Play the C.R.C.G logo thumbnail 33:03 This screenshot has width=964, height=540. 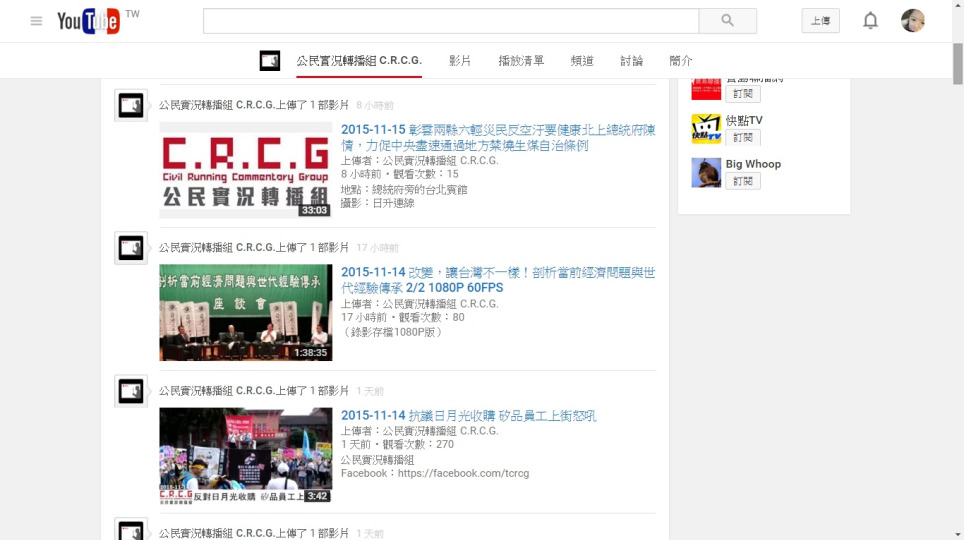245,170
